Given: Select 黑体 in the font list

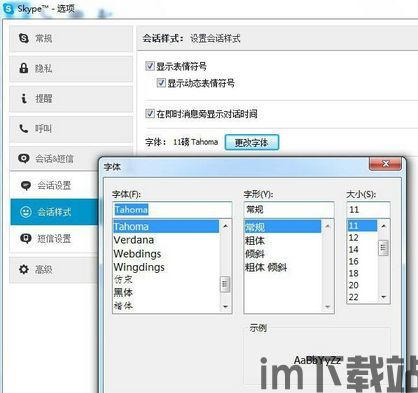Looking at the screenshot, I should pyautogui.click(x=166, y=292).
